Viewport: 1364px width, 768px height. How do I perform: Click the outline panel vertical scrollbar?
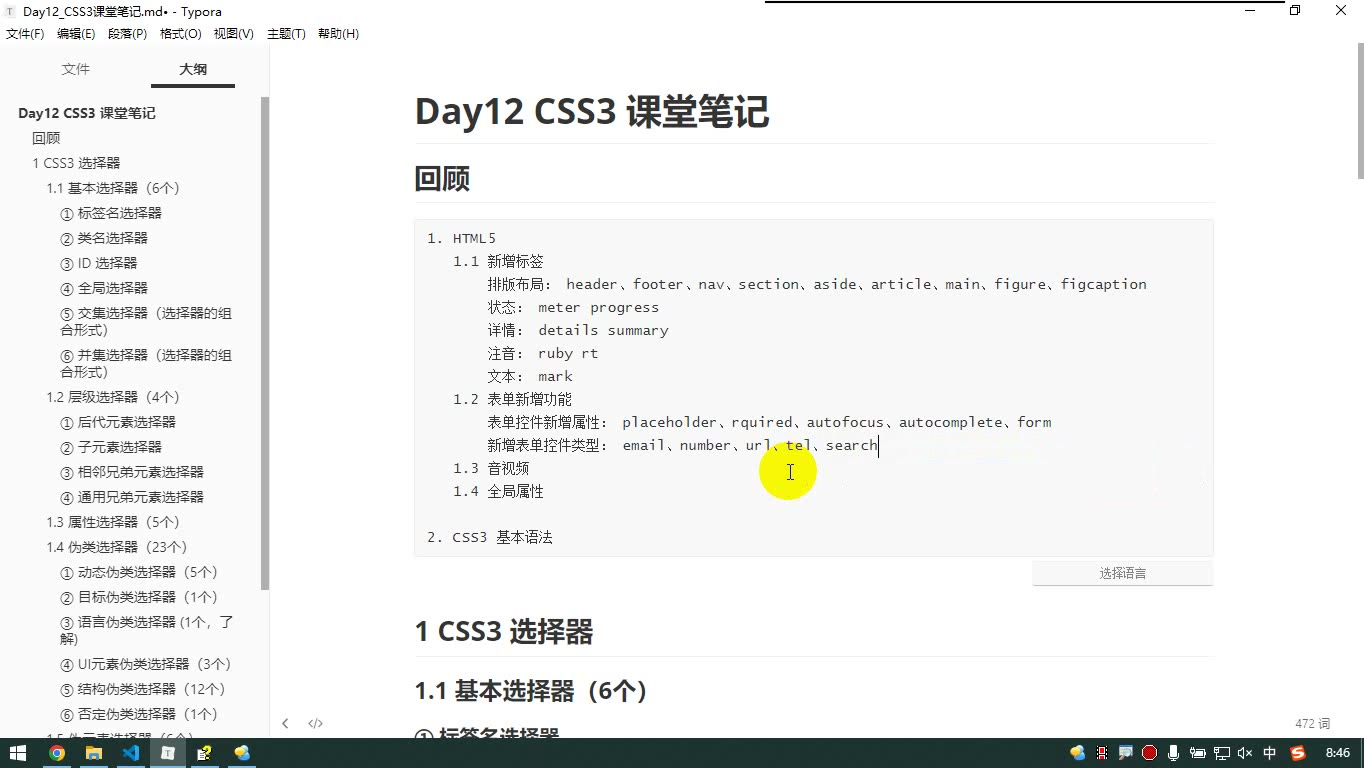[x=265, y=343]
